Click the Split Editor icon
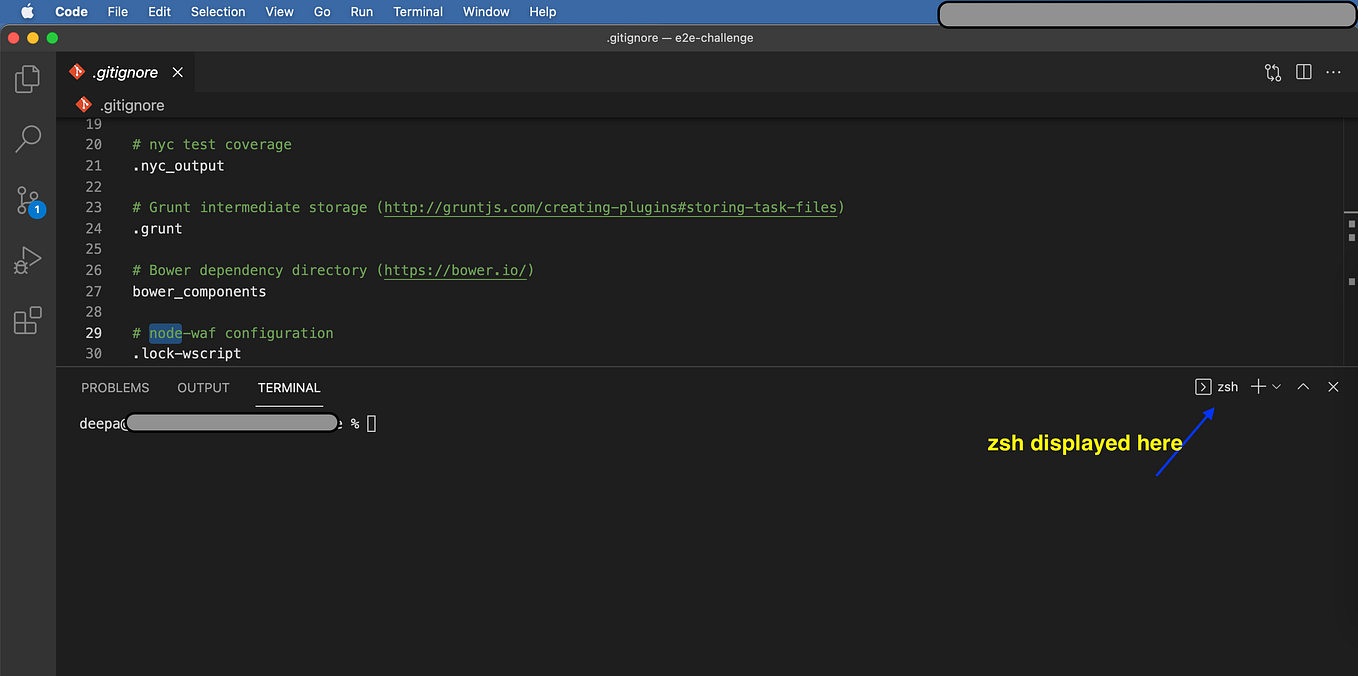This screenshot has width=1358, height=676. [x=1302, y=72]
